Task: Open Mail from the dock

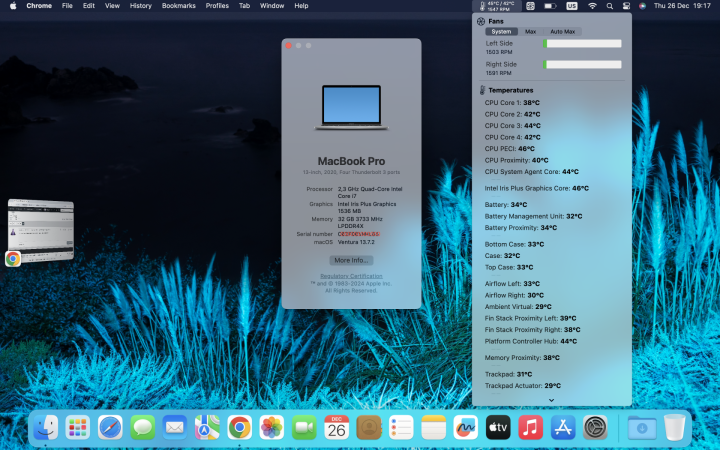Action: (174, 427)
